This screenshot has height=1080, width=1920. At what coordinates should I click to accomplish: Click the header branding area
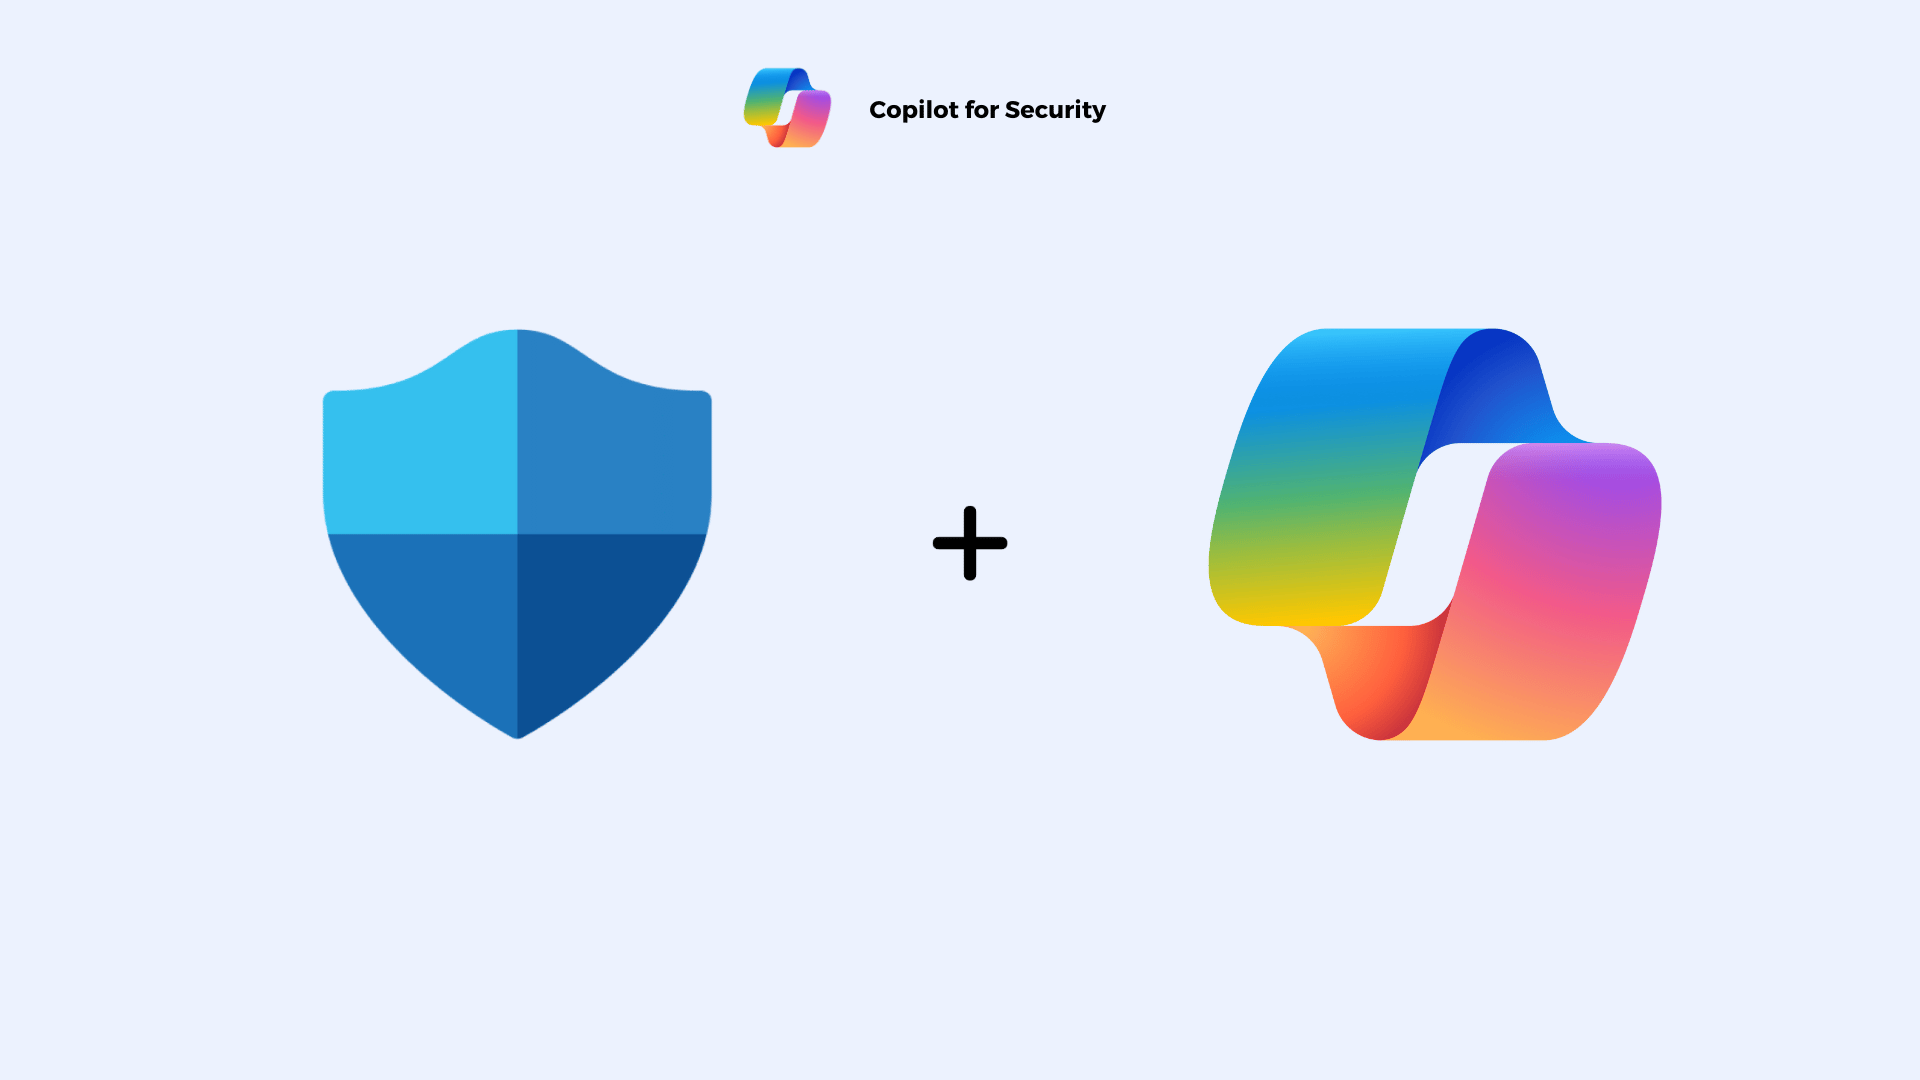coord(923,109)
